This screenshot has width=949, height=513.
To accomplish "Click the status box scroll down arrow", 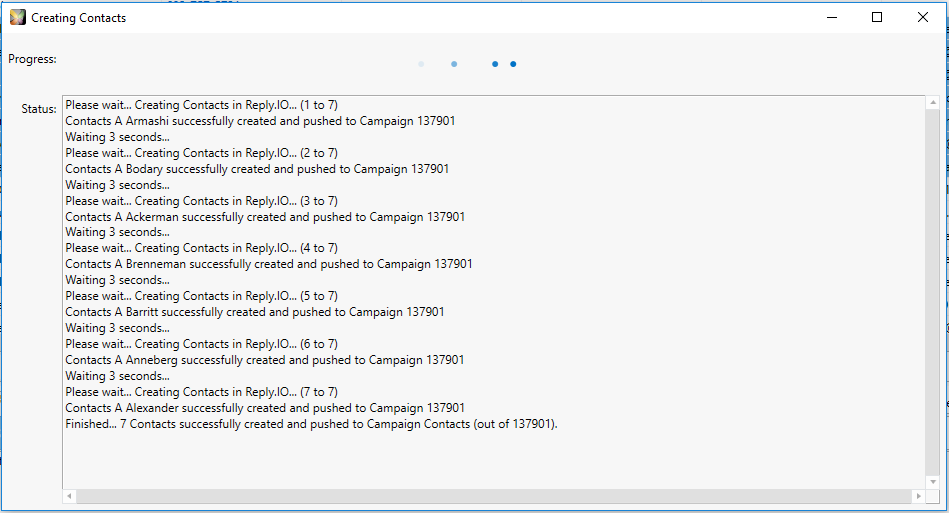I will coord(933,482).
